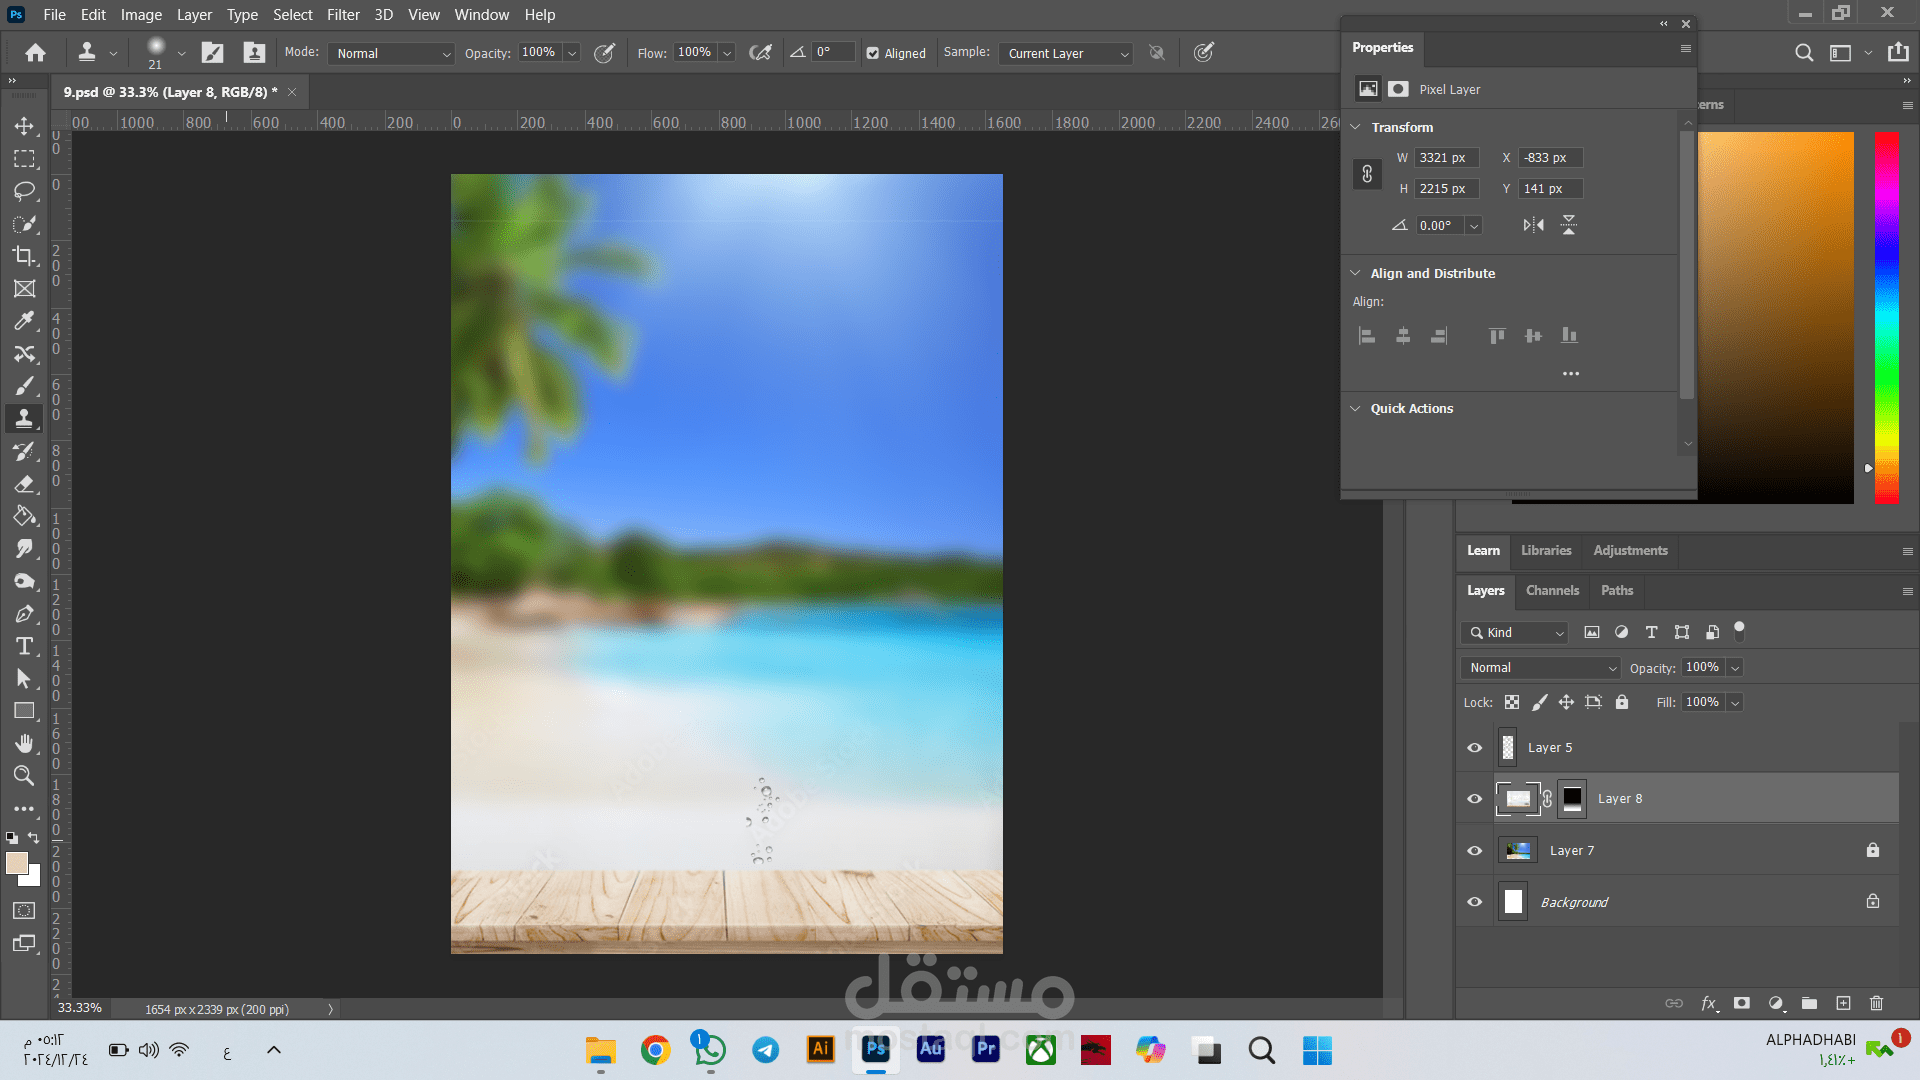
Task: Toggle lock position
Action: coord(1566,703)
